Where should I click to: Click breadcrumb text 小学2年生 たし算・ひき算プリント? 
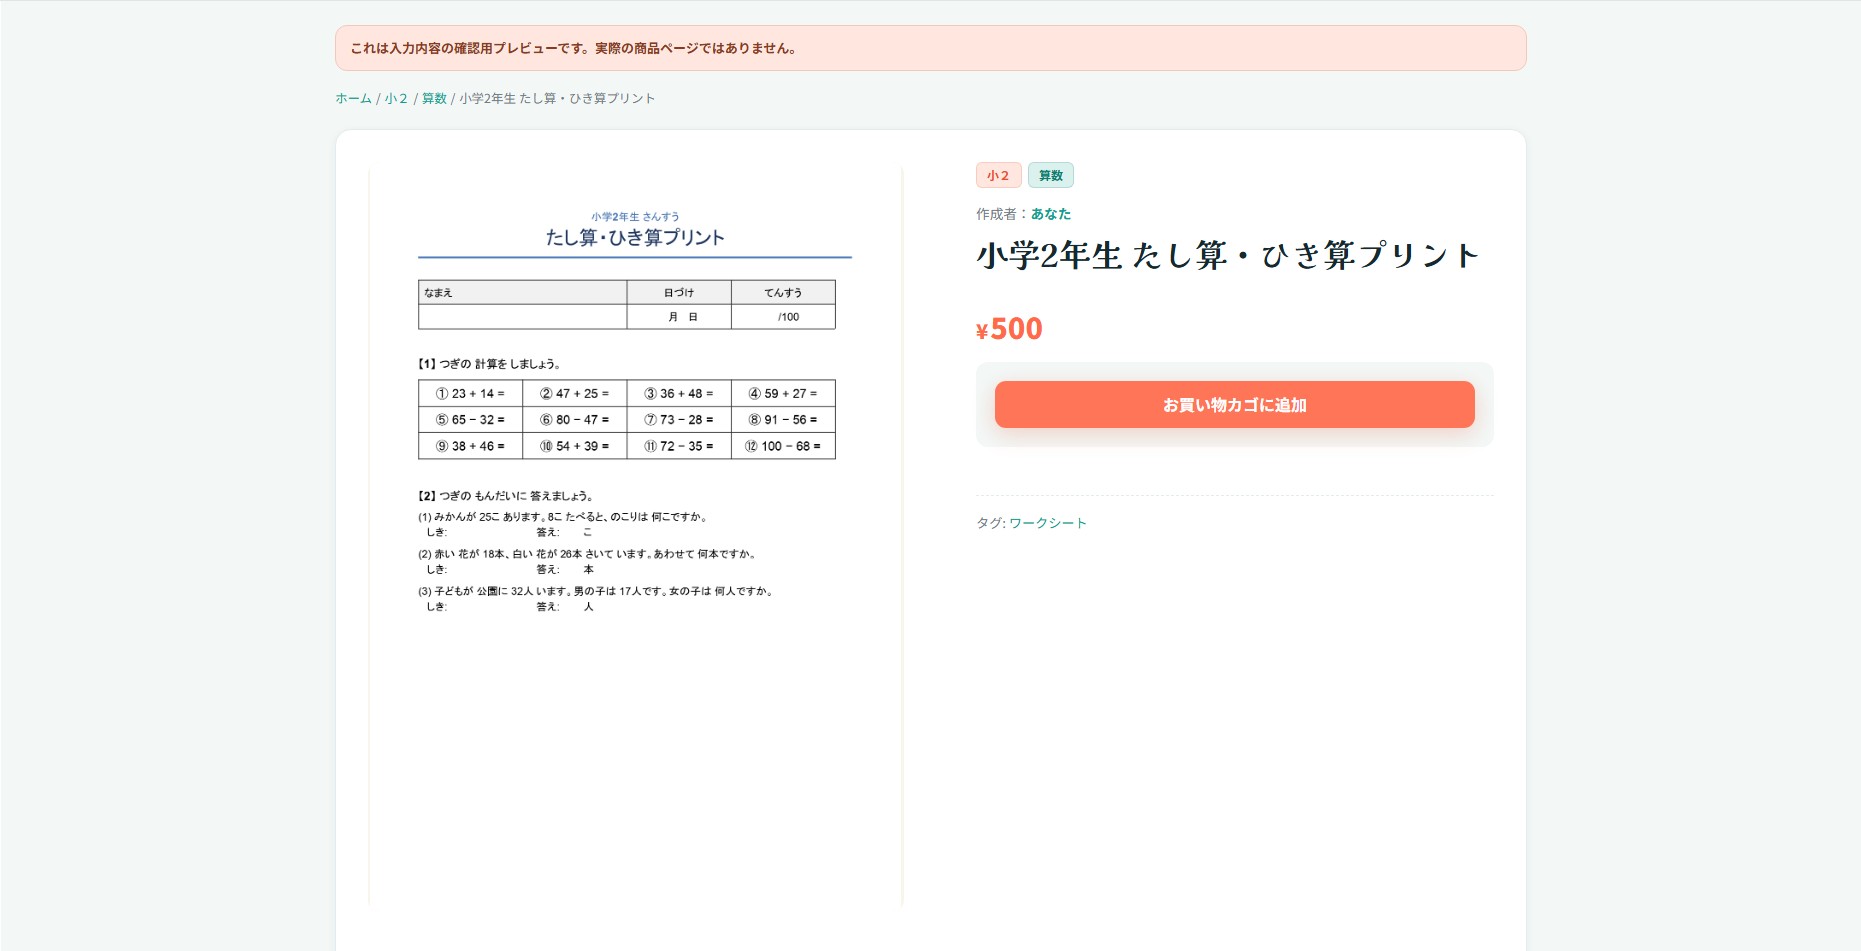pyautogui.click(x=557, y=98)
